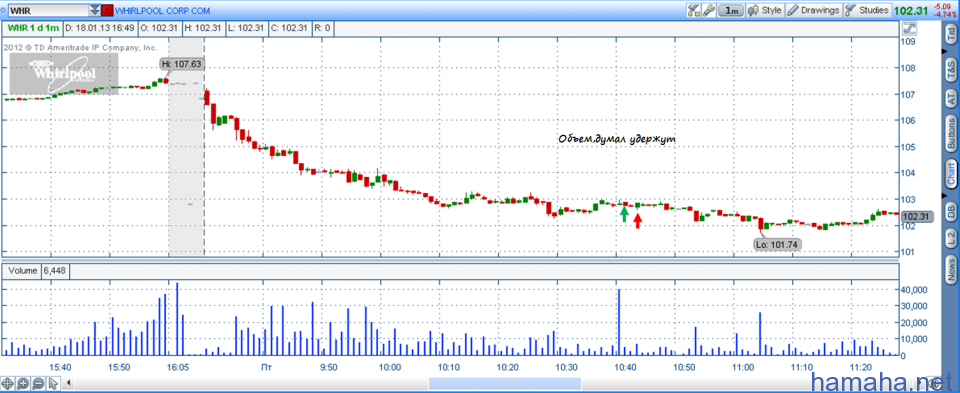This screenshot has width=960, height=393.
Task: Select the pointer cursor tool
Action: tap(53, 384)
